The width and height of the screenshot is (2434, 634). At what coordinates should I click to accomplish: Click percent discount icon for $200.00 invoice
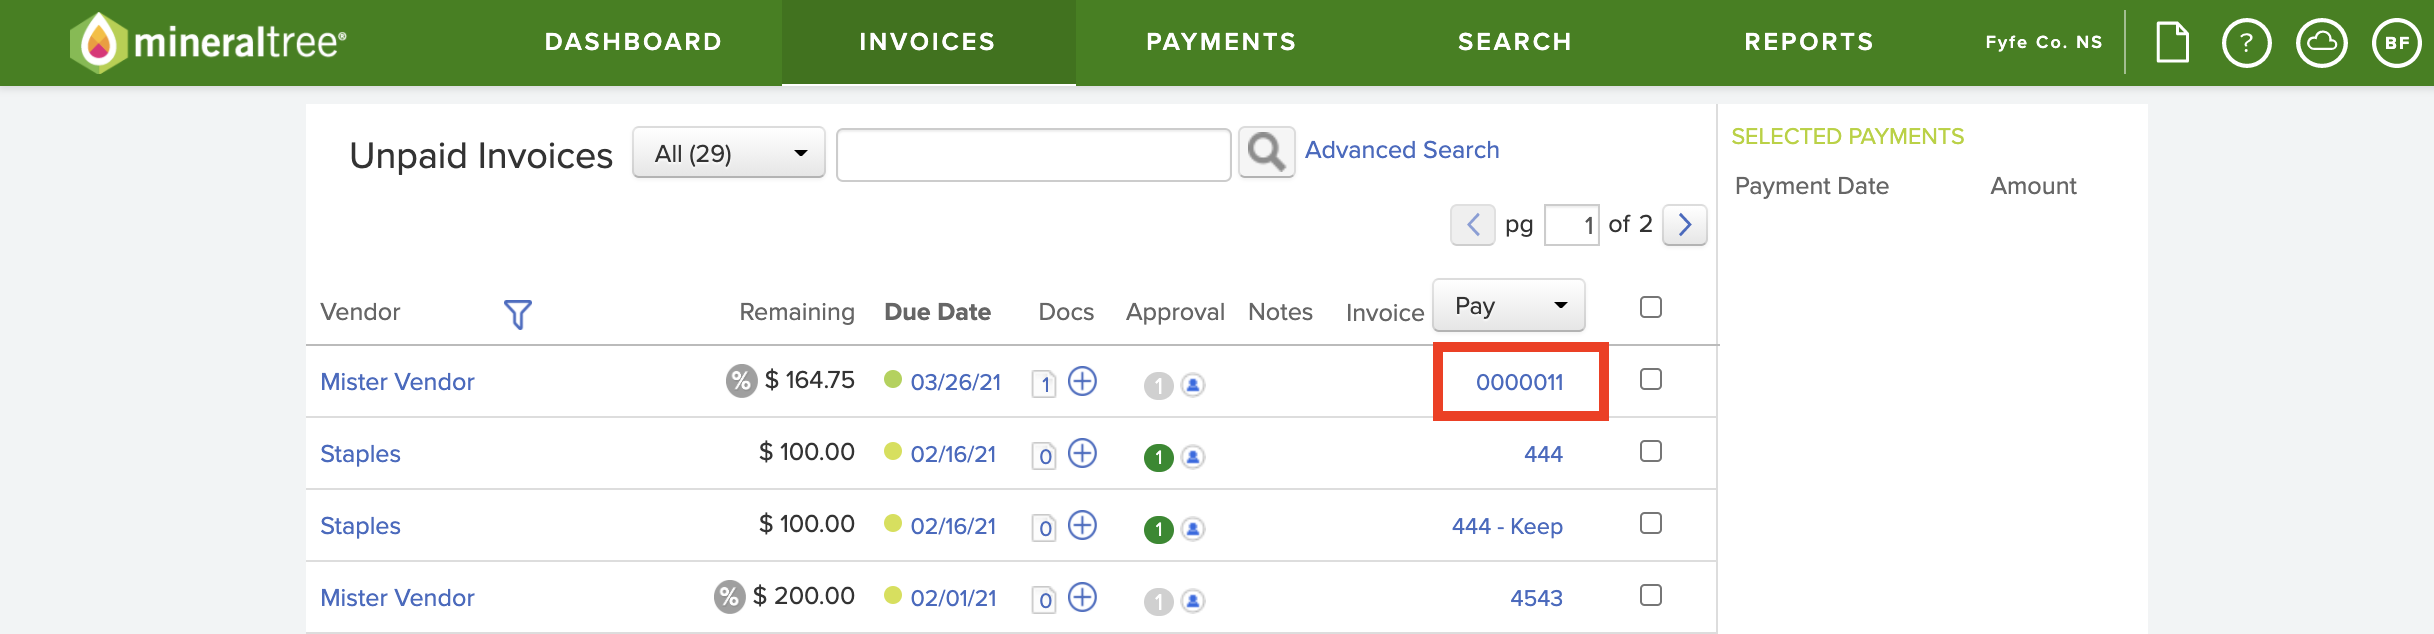pyautogui.click(x=729, y=597)
